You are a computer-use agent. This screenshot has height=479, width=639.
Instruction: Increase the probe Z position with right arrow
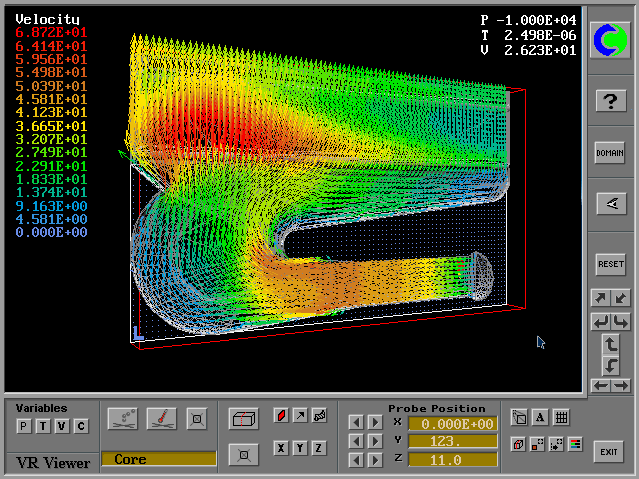(x=374, y=460)
